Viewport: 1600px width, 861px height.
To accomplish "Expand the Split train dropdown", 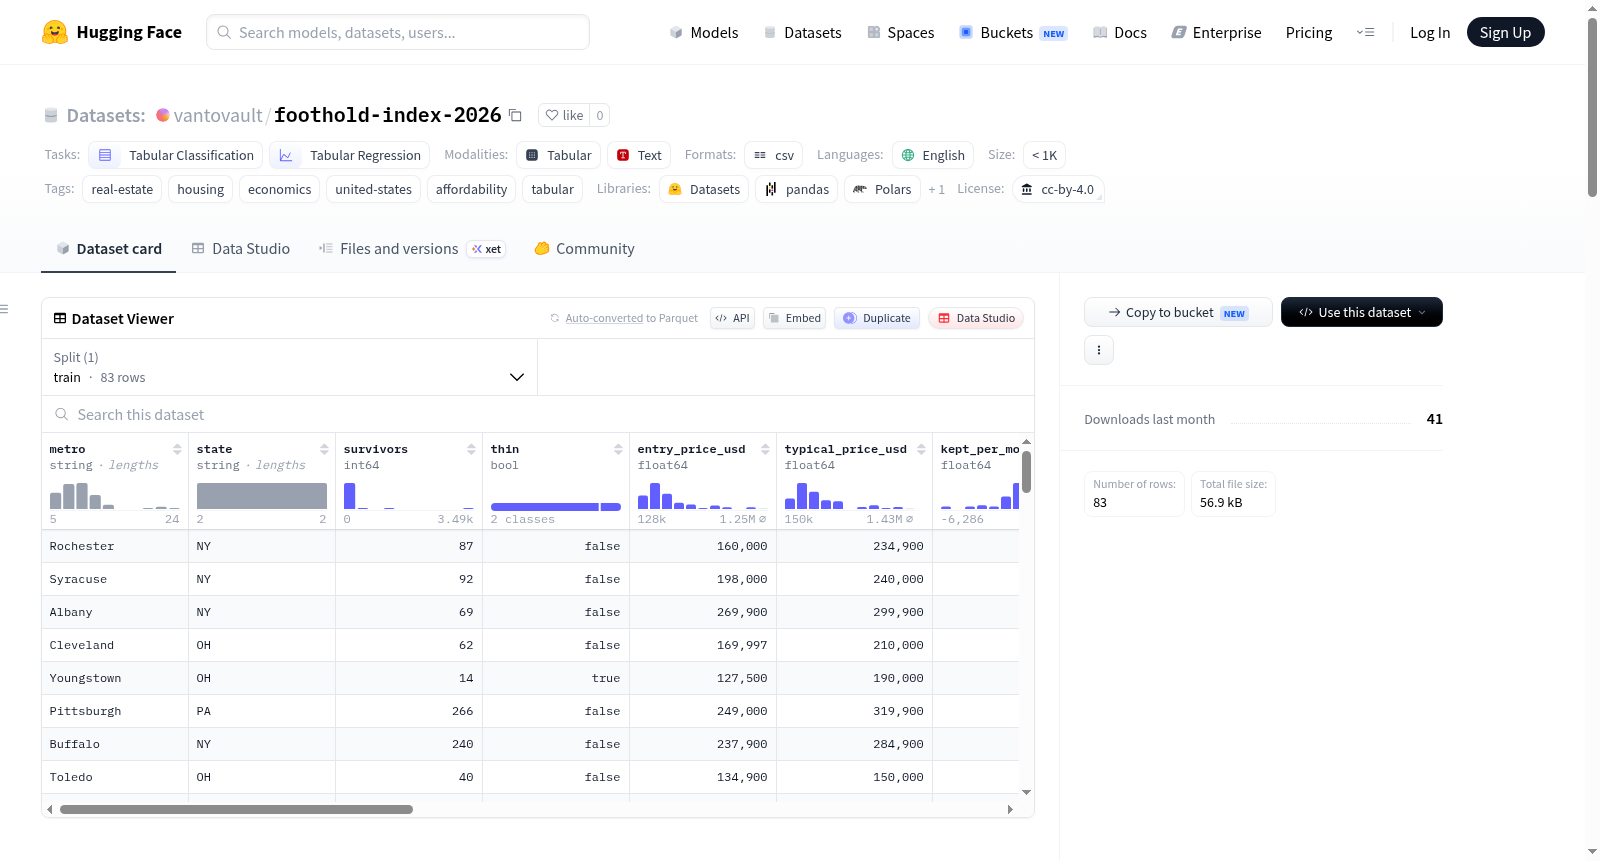I will [x=289, y=367].
